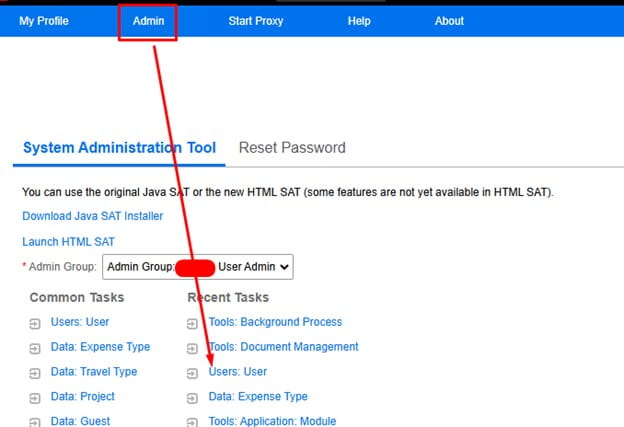
Task: Click arrow icon beside Data: Expense Type in Common Tasks
Action: (x=35, y=348)
